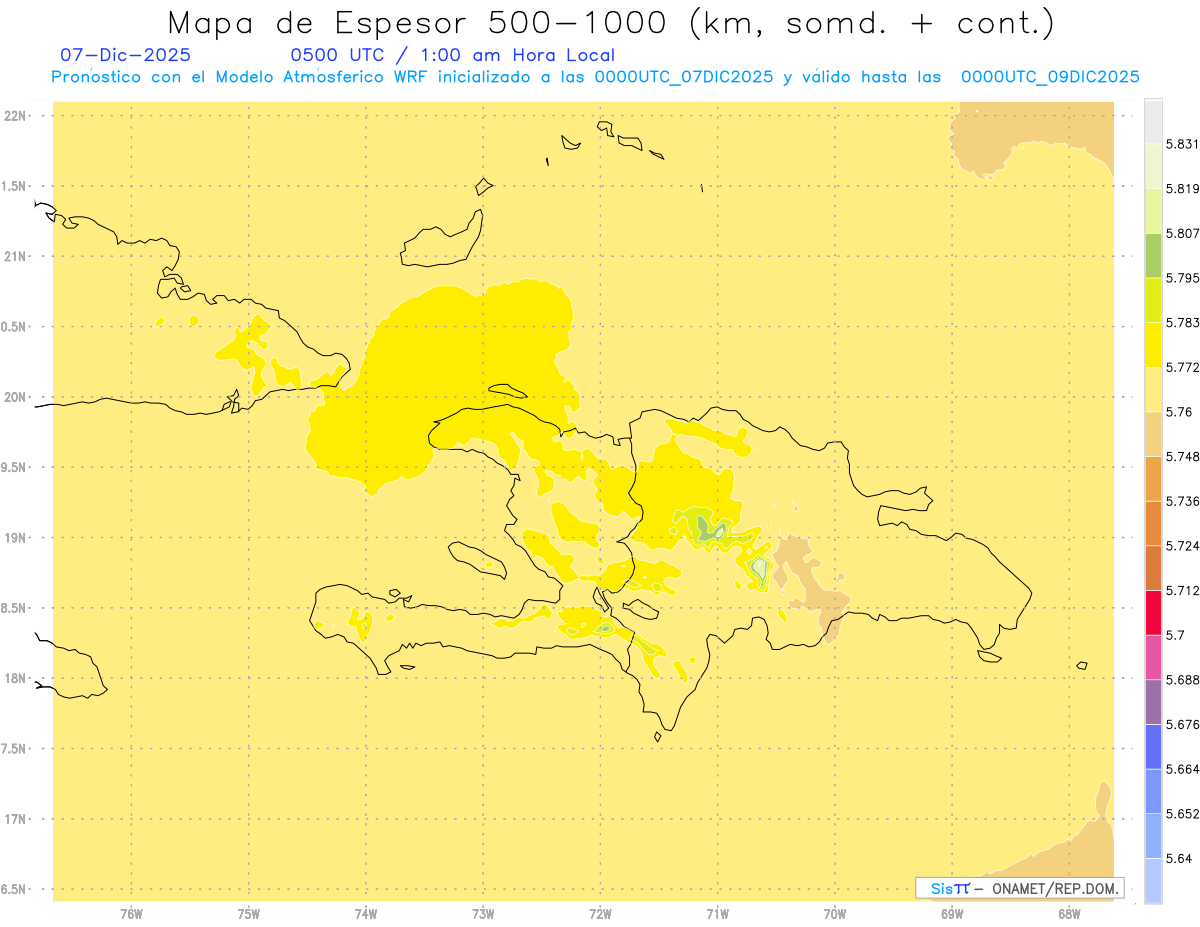The image size is (1200, 927).
Task: Click the 69W longitude axis label
Action: point(952,914)
